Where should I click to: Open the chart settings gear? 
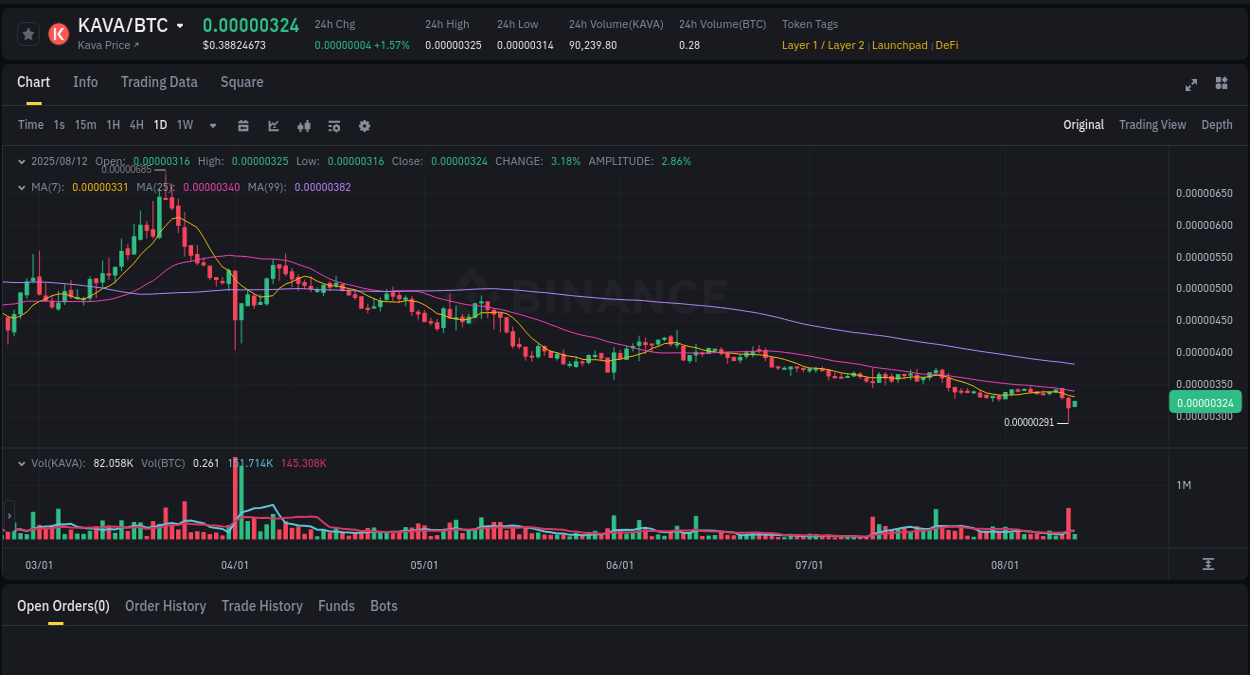[364, 125]
